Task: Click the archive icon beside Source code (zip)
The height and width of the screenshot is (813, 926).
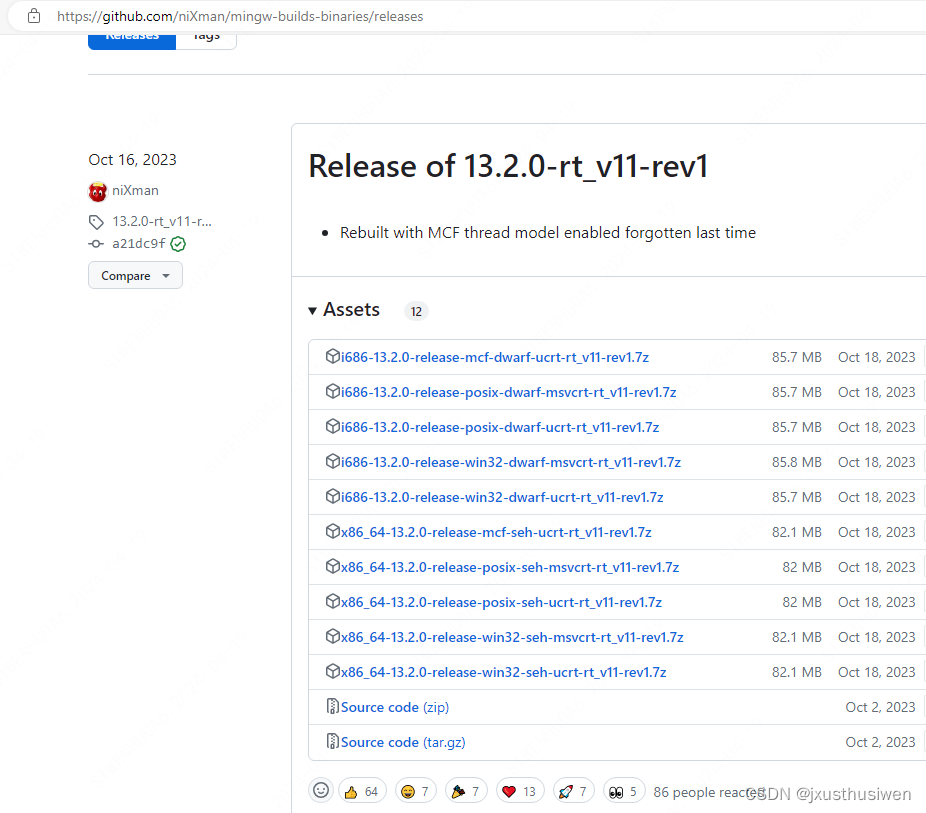Action: [332, 706]
